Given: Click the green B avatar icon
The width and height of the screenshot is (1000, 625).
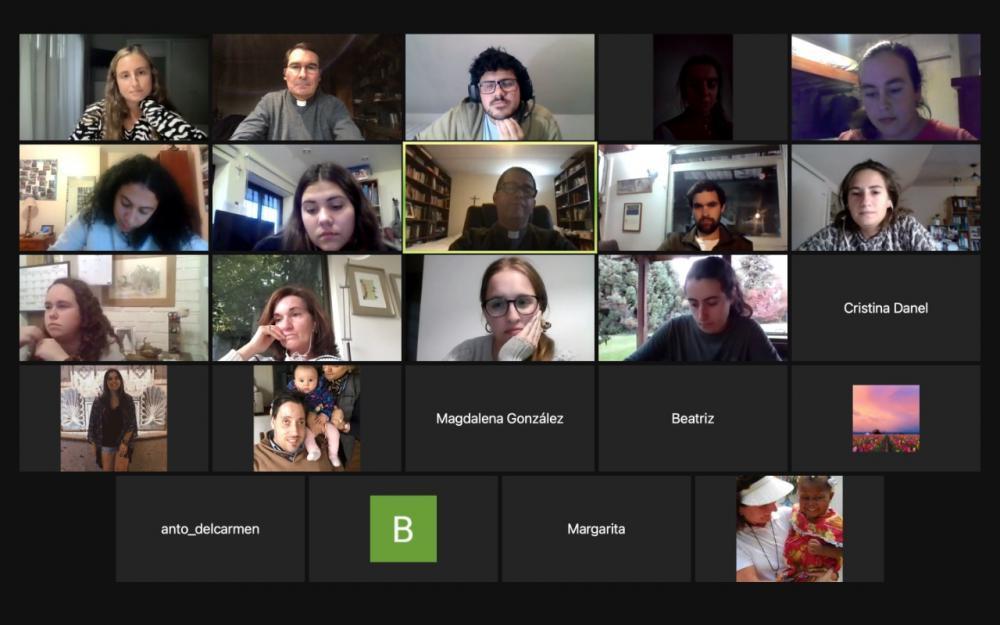Looking at the screenshot, I should tap(403, 529).
